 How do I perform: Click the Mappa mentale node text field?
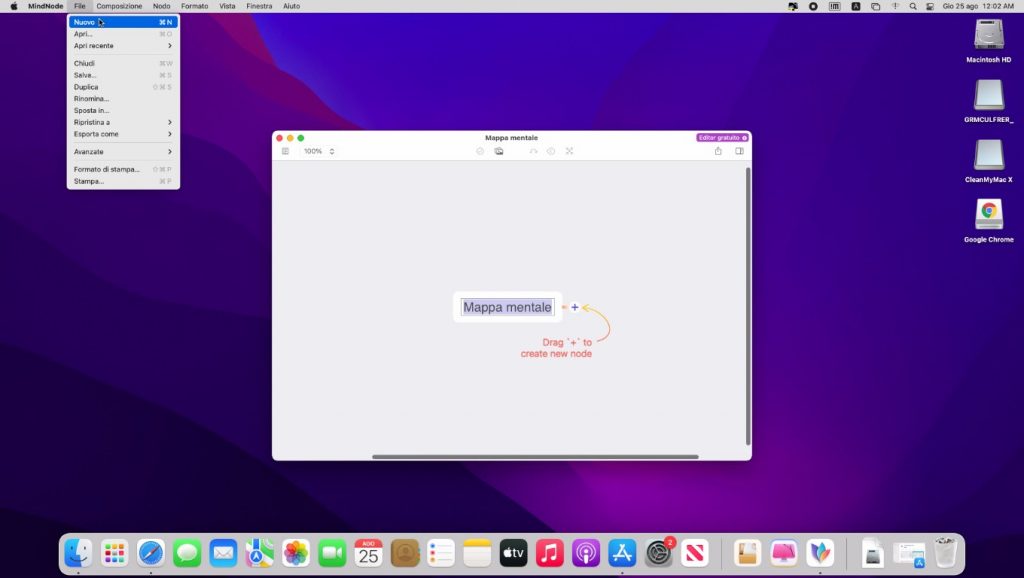[507, 307]
